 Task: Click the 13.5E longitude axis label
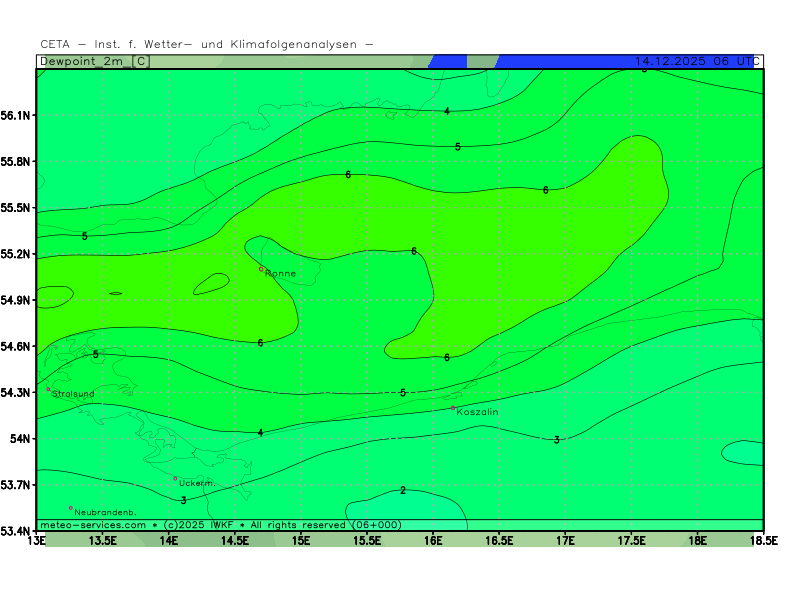pyautogui.click(x=103, y=541)
